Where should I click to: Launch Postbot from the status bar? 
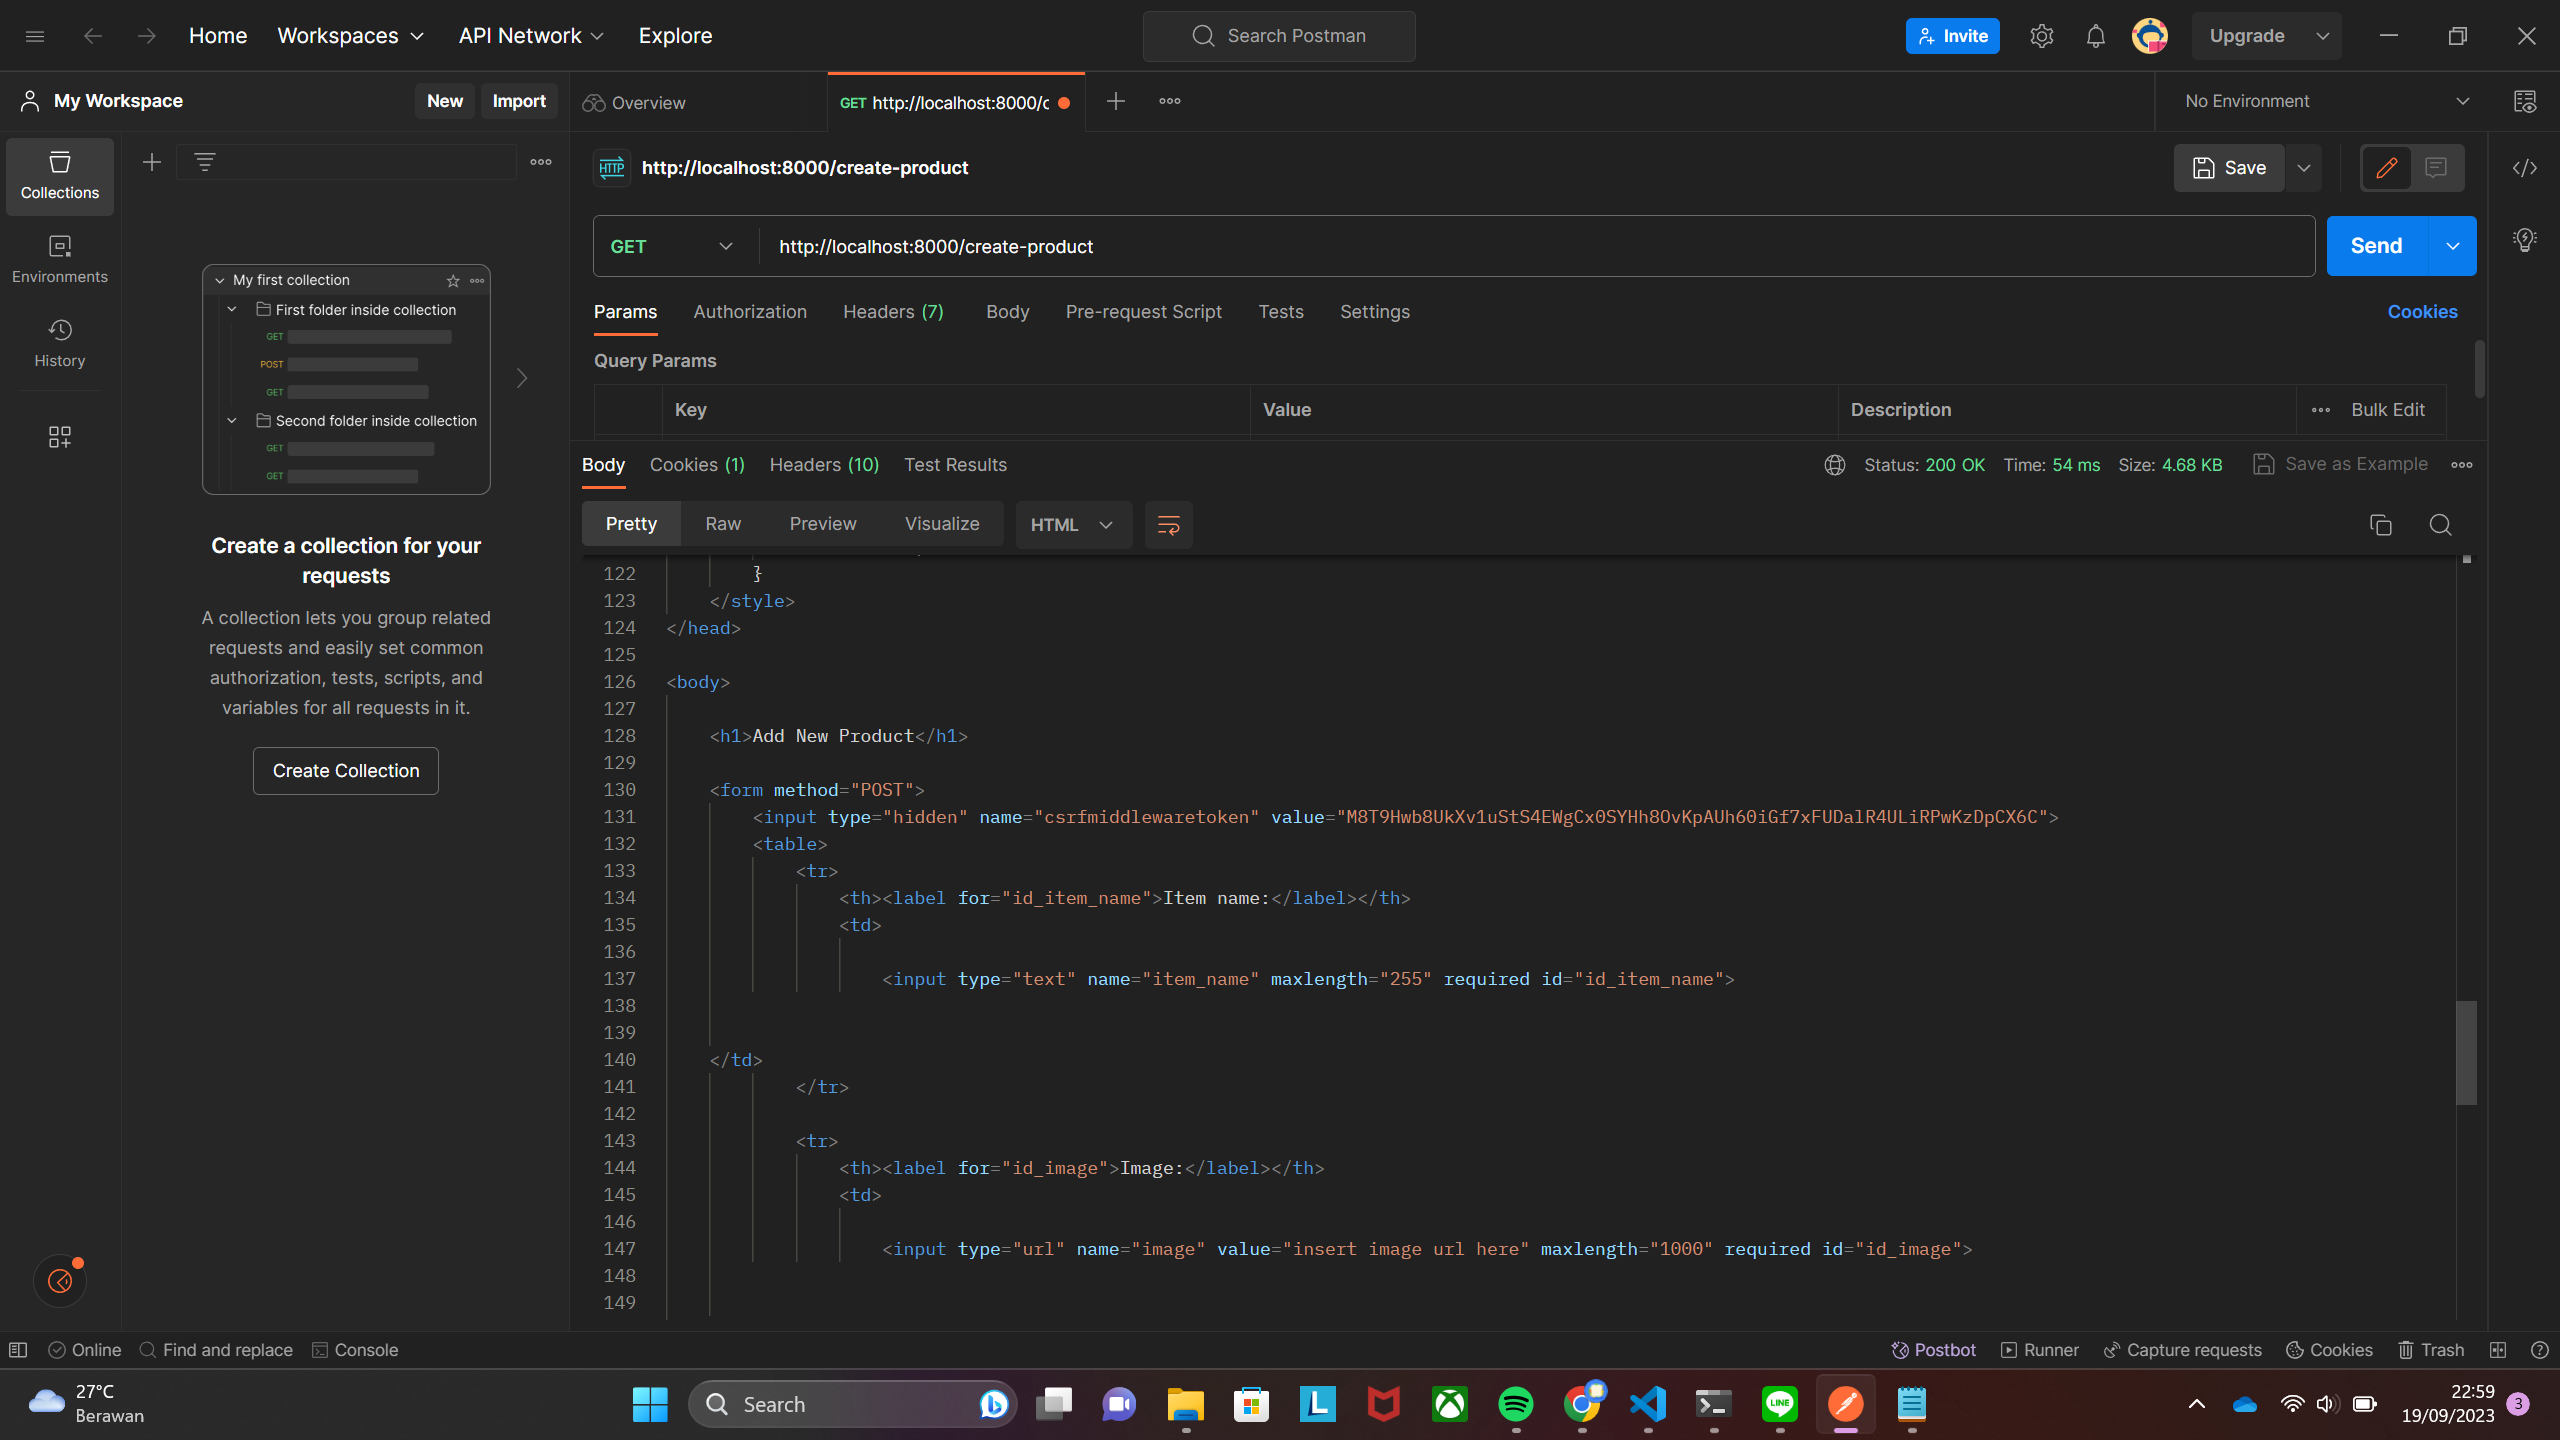tap(1931, 1349)
